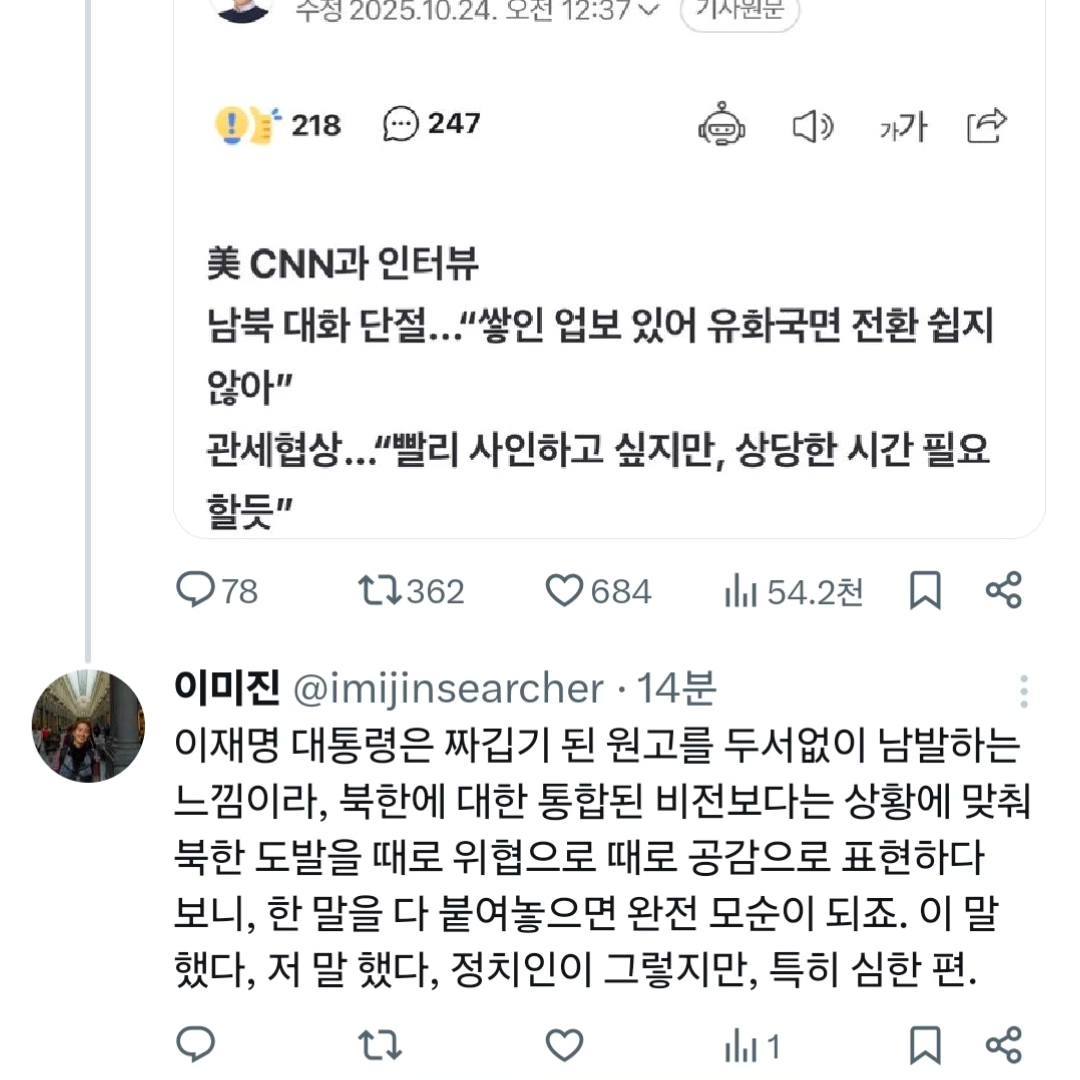Click the reply icon on the main tweet
The width and height of the screenshot is (1080, 1080).
(x=199, y=591)
